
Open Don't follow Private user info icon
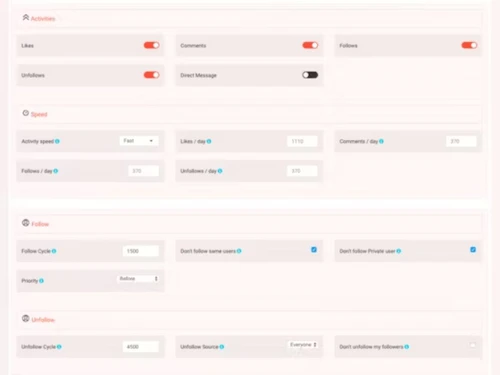[399, 251]
